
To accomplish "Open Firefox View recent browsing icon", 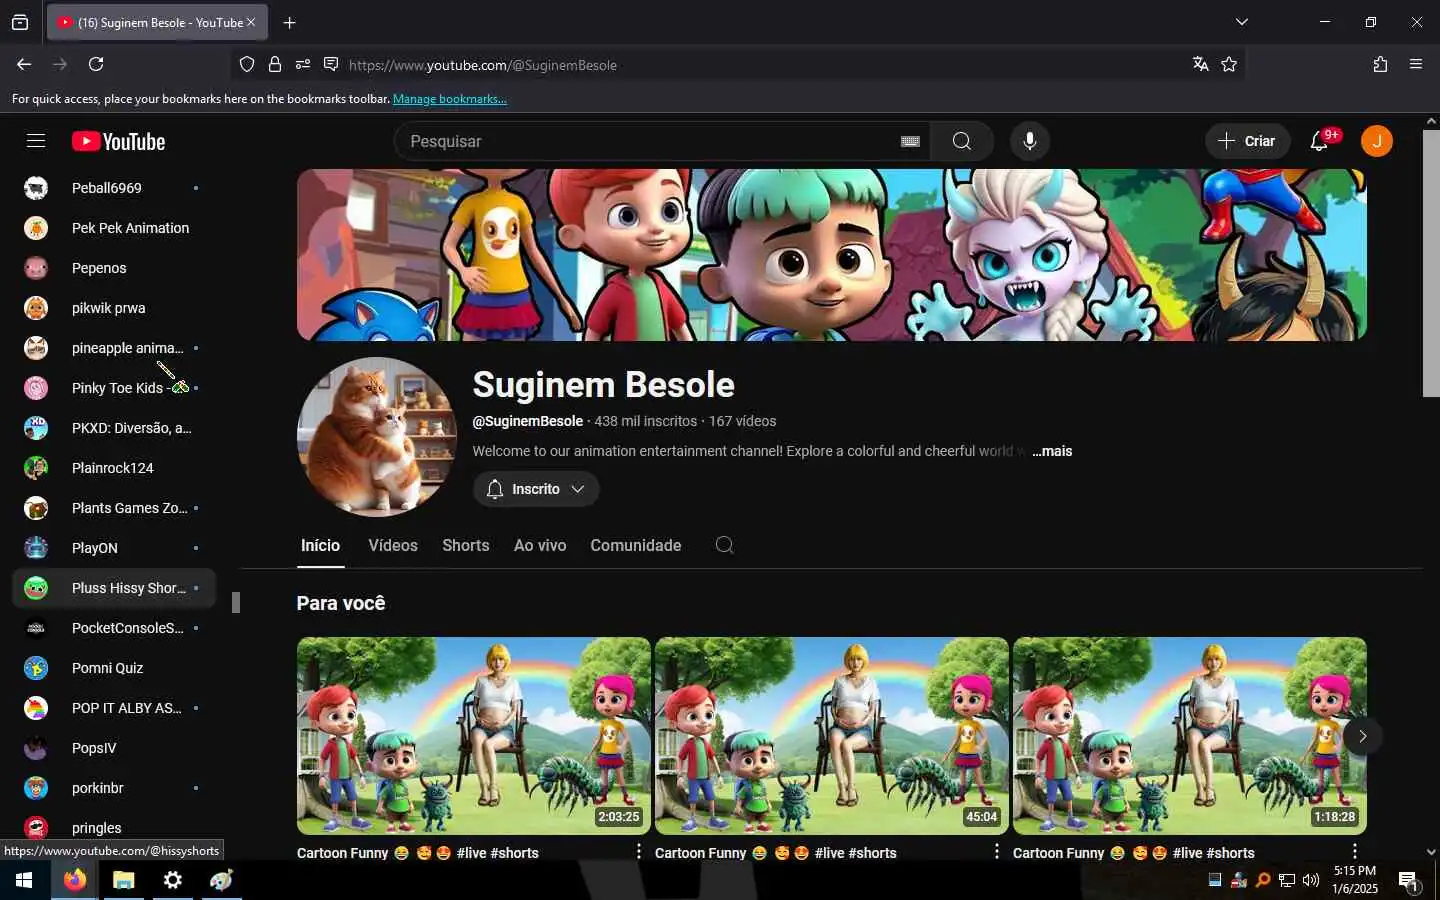I will click(20, 22).
